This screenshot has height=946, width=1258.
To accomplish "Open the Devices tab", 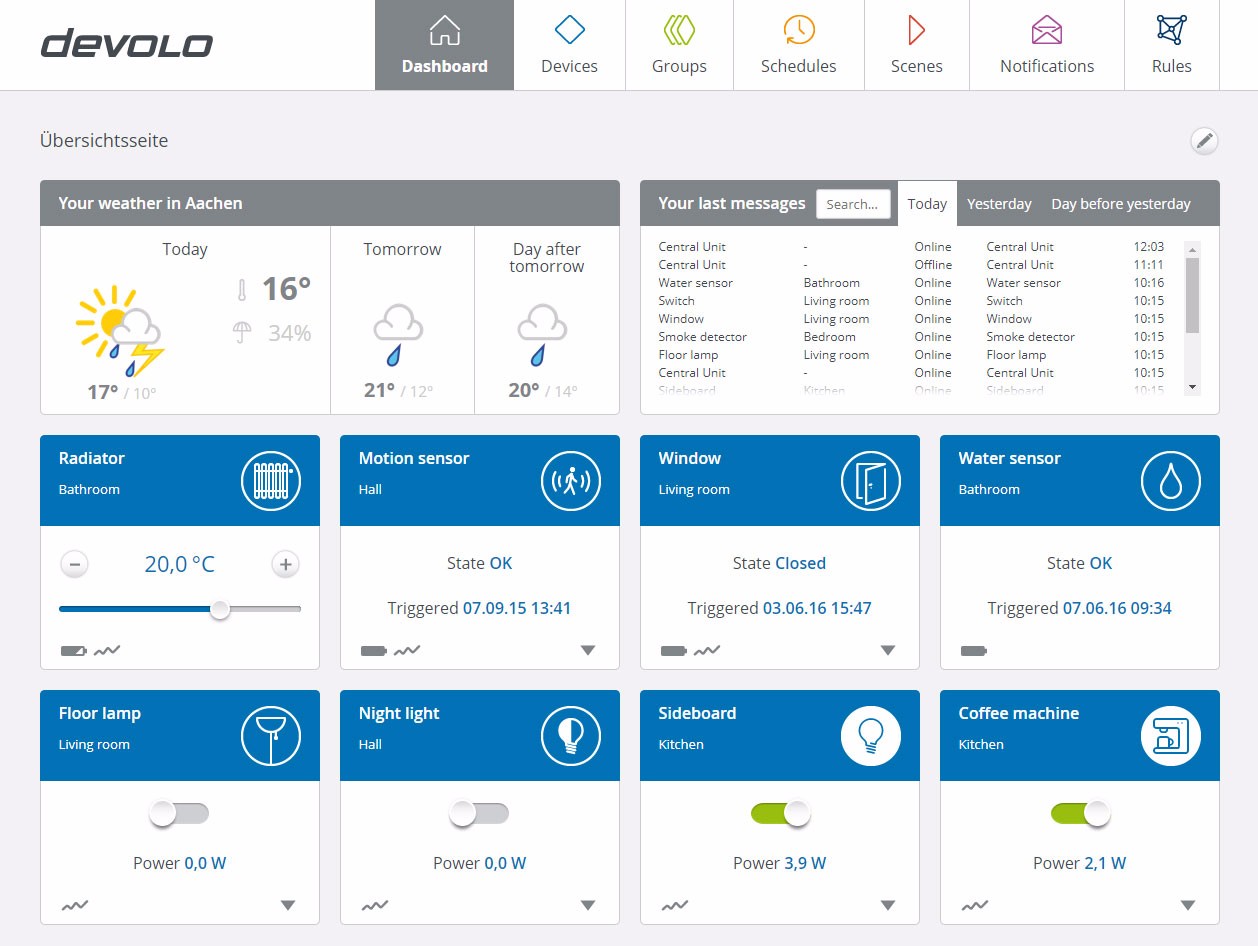I will 569,45.
